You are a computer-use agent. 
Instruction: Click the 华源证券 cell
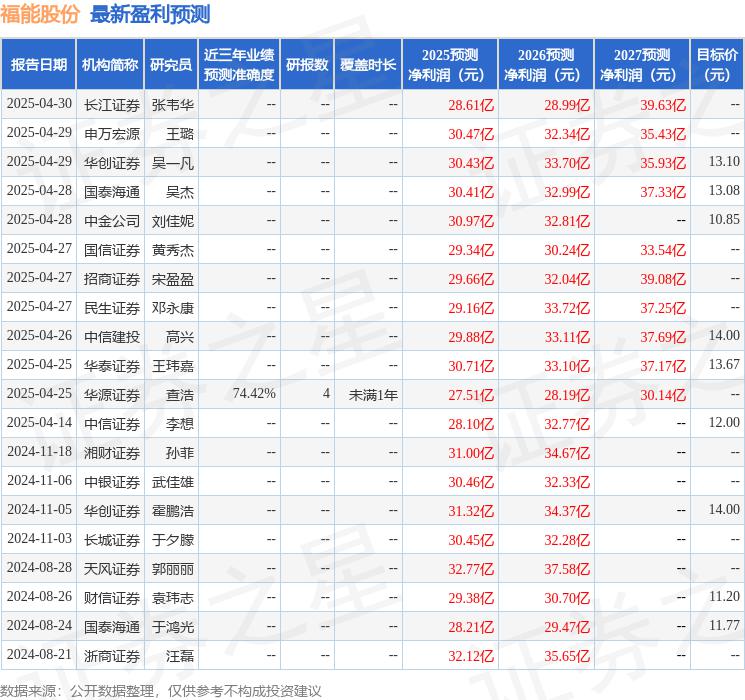point(112,395)
